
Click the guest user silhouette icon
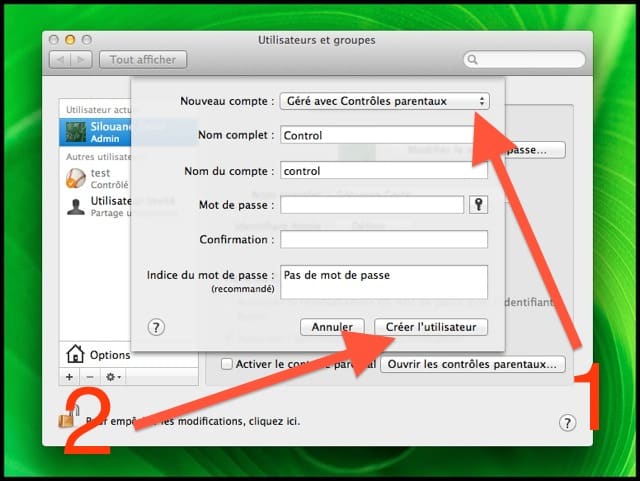(x=76, y=207)
